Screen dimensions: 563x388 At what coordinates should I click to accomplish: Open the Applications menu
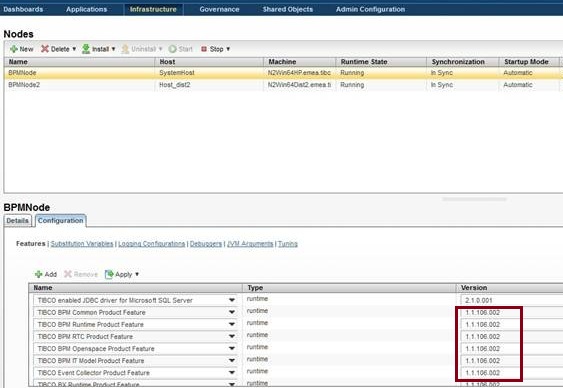(x=87, y=9)
